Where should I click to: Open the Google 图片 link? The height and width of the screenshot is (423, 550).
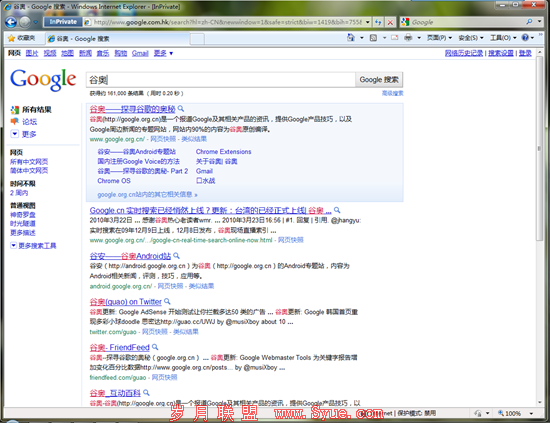tap(32, 53)
